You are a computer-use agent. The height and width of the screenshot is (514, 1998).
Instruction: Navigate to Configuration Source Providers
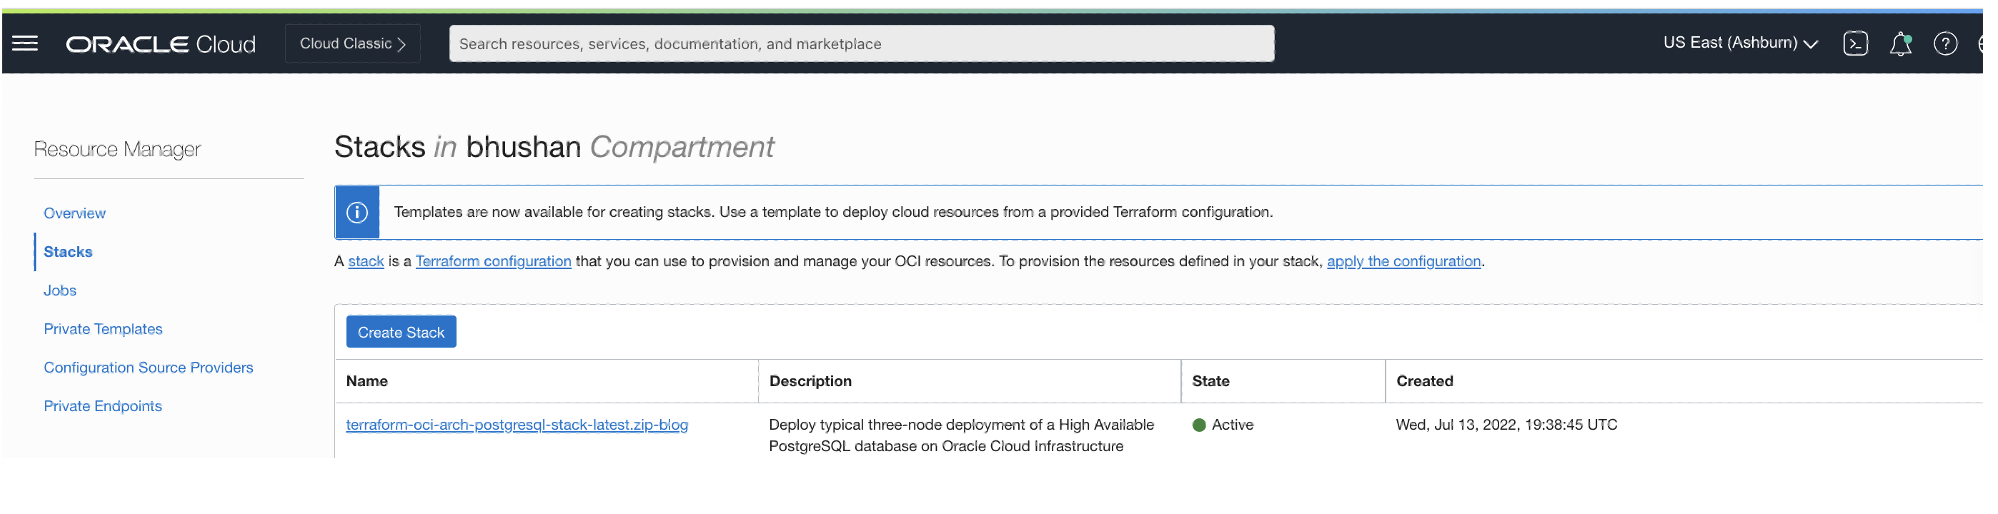click(149, 367)
